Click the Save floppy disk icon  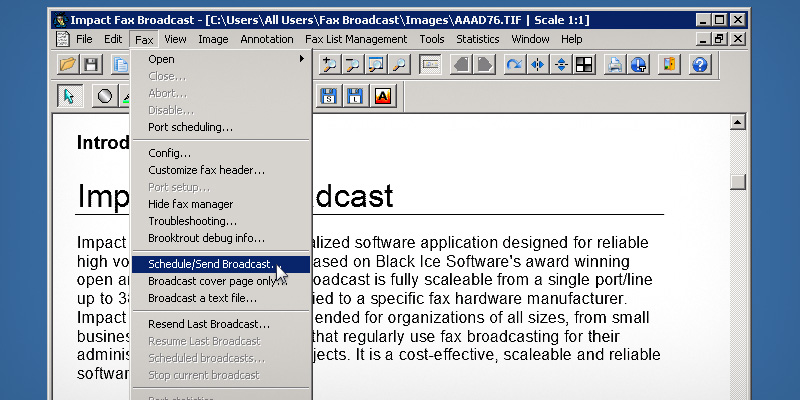click(x=91, y=65)
